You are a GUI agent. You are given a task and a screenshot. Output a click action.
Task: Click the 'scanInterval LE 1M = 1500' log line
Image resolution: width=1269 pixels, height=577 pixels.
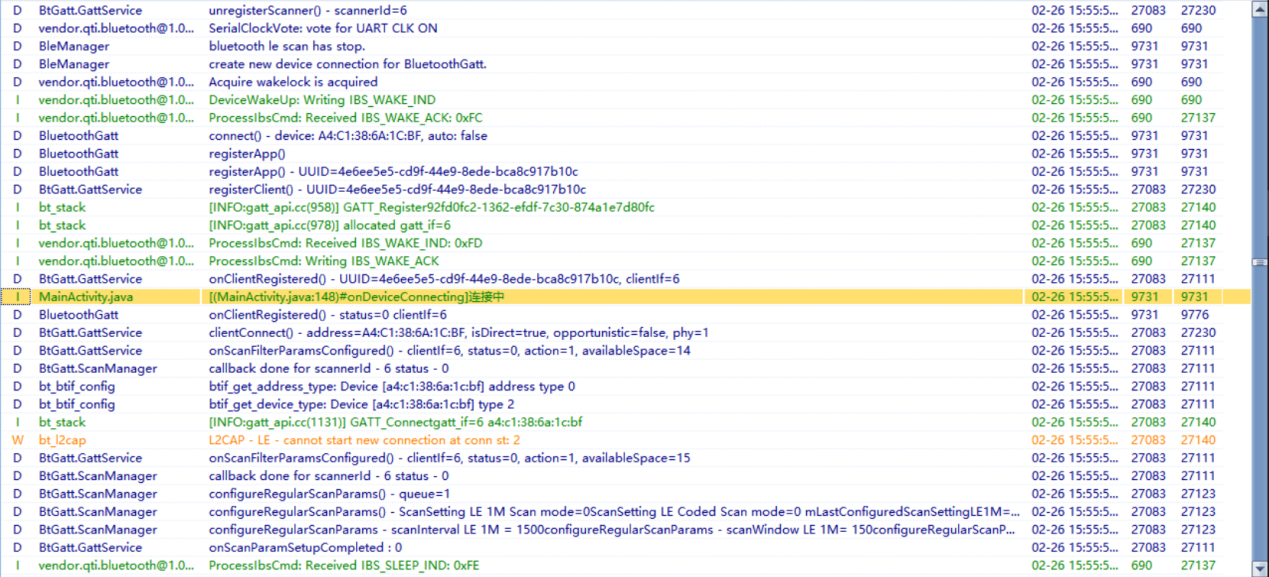612,530
